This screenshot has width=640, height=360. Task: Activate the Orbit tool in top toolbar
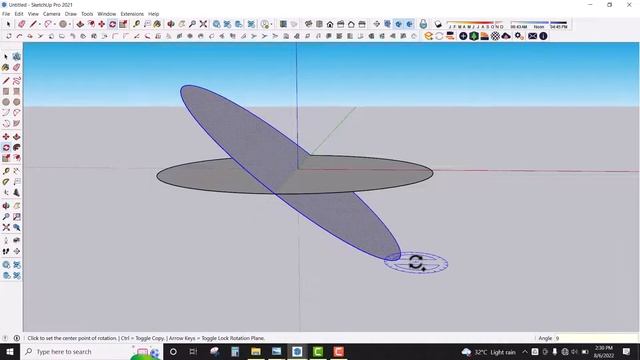coord(171,24)
